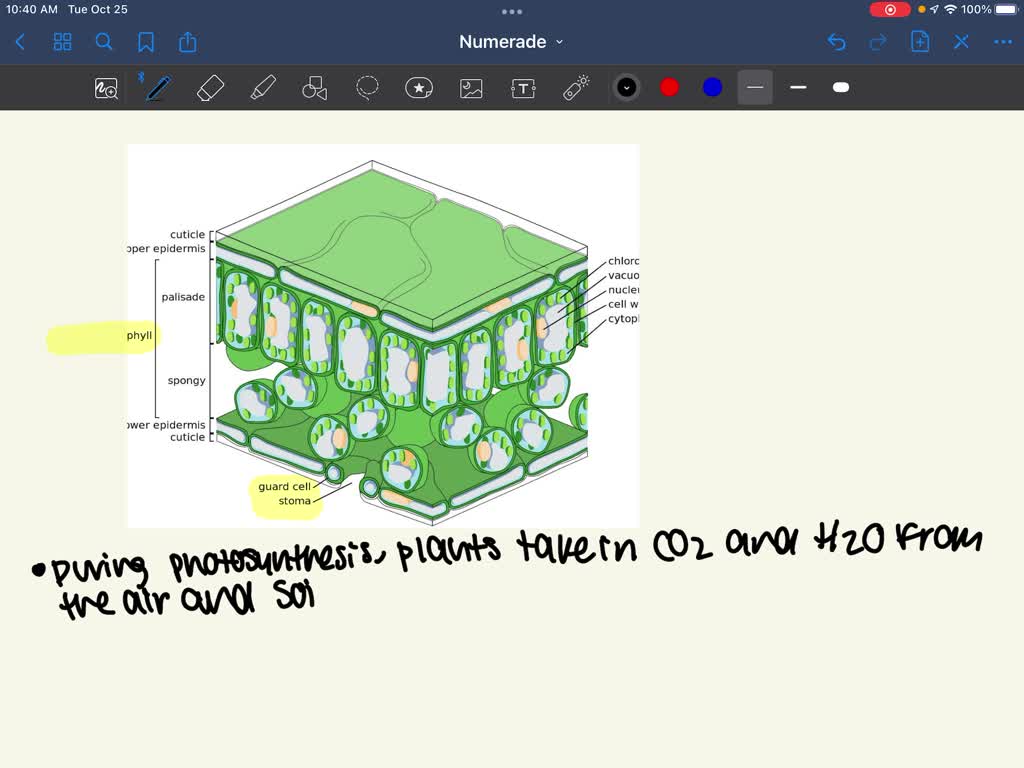The image size is (1024, 768).
Task: Open the Sticker tool
Action: tap(419, 87)
